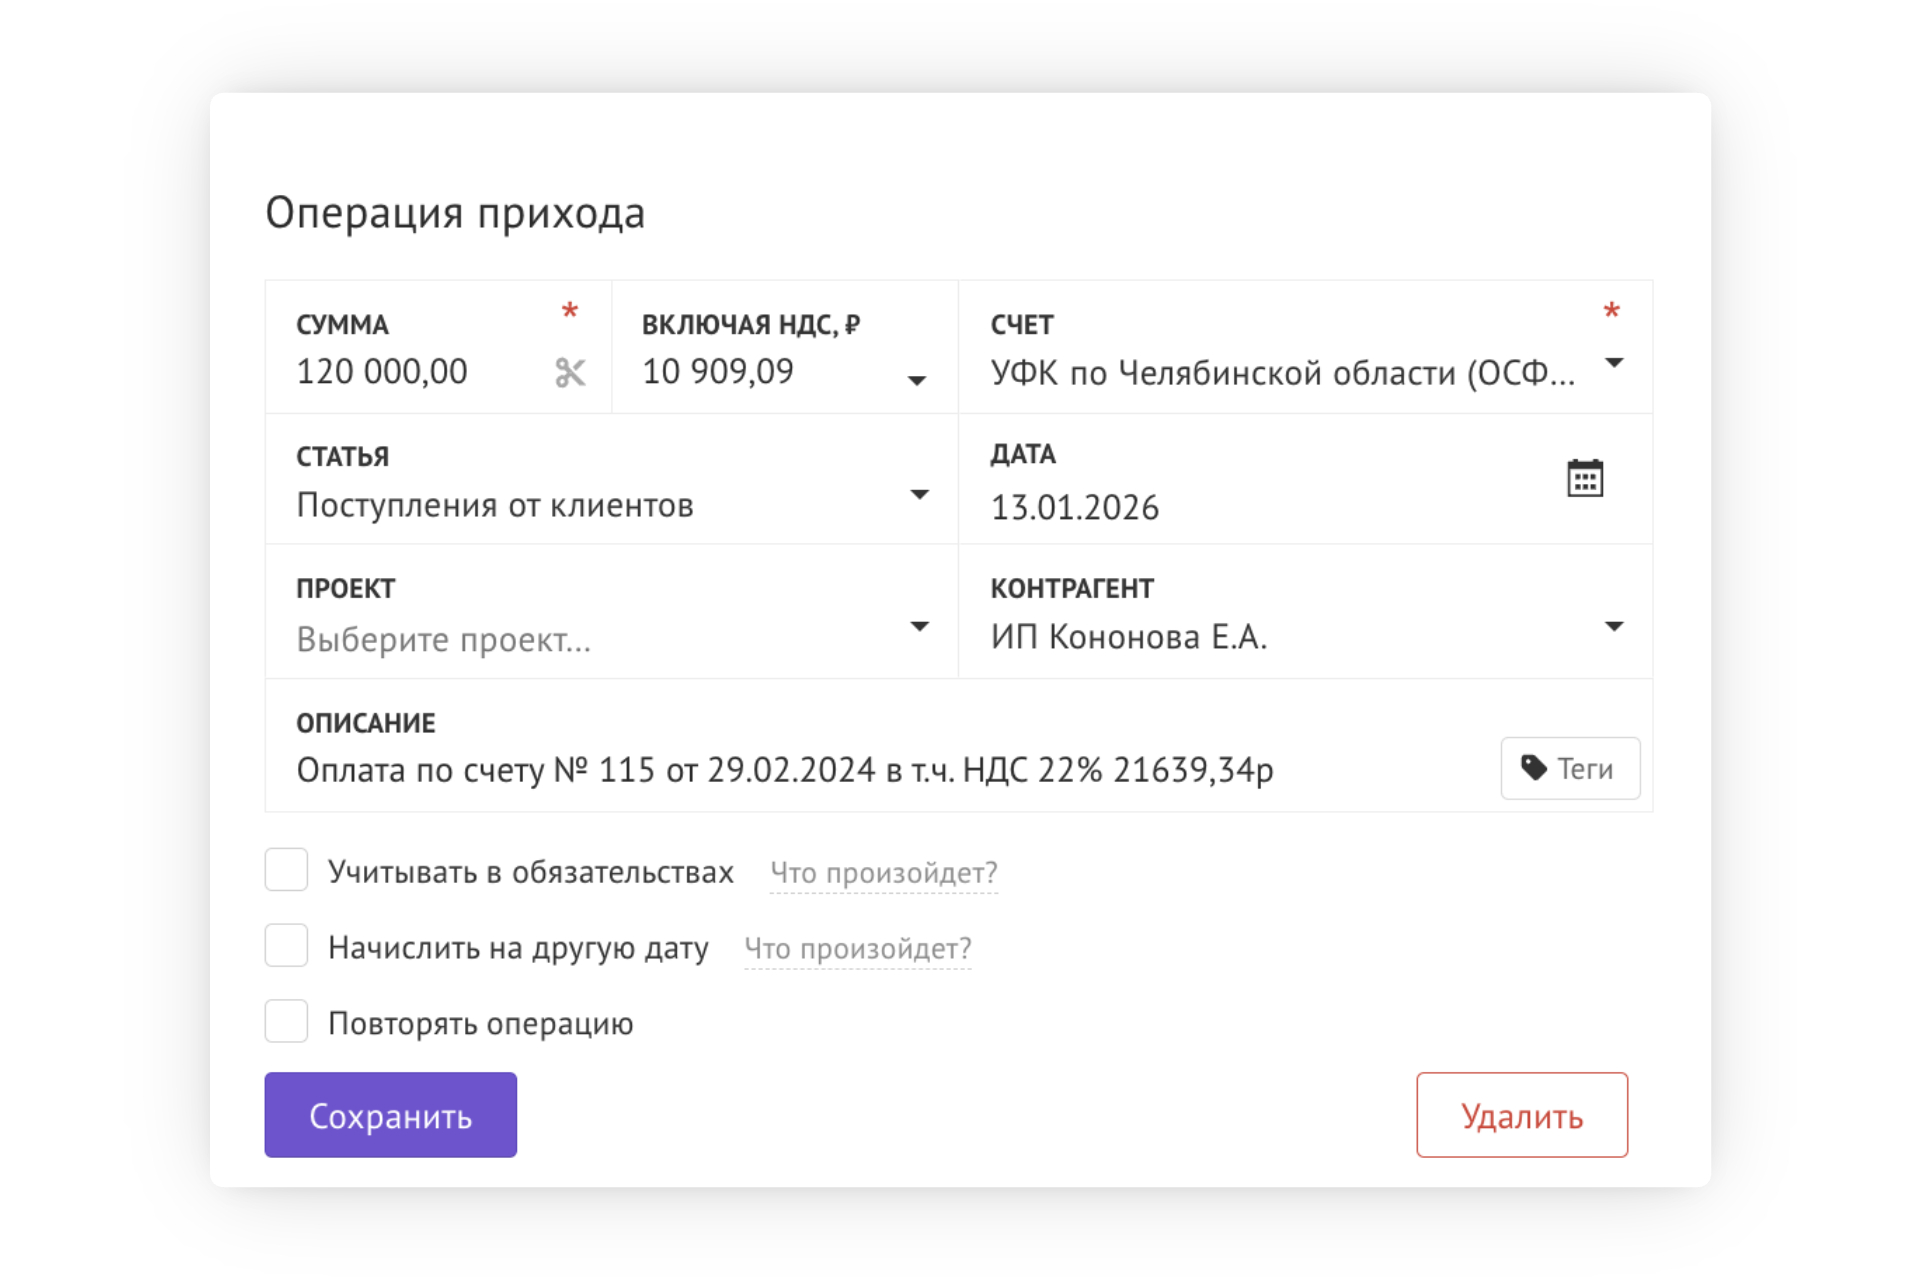The image size is (1920, 1280).
Task: Click the scissors split-amount icon
Action: point(570,373)
